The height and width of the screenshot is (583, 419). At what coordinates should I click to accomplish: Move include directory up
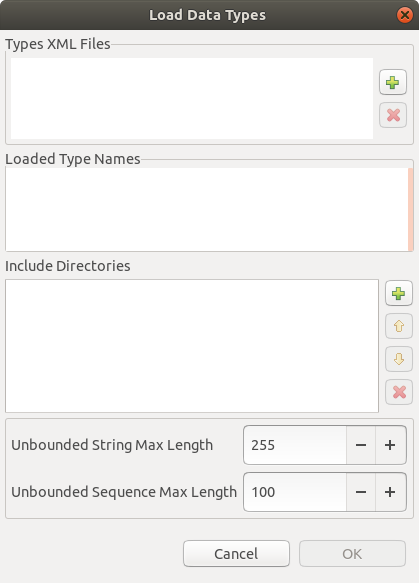click(x=399, y=326)
